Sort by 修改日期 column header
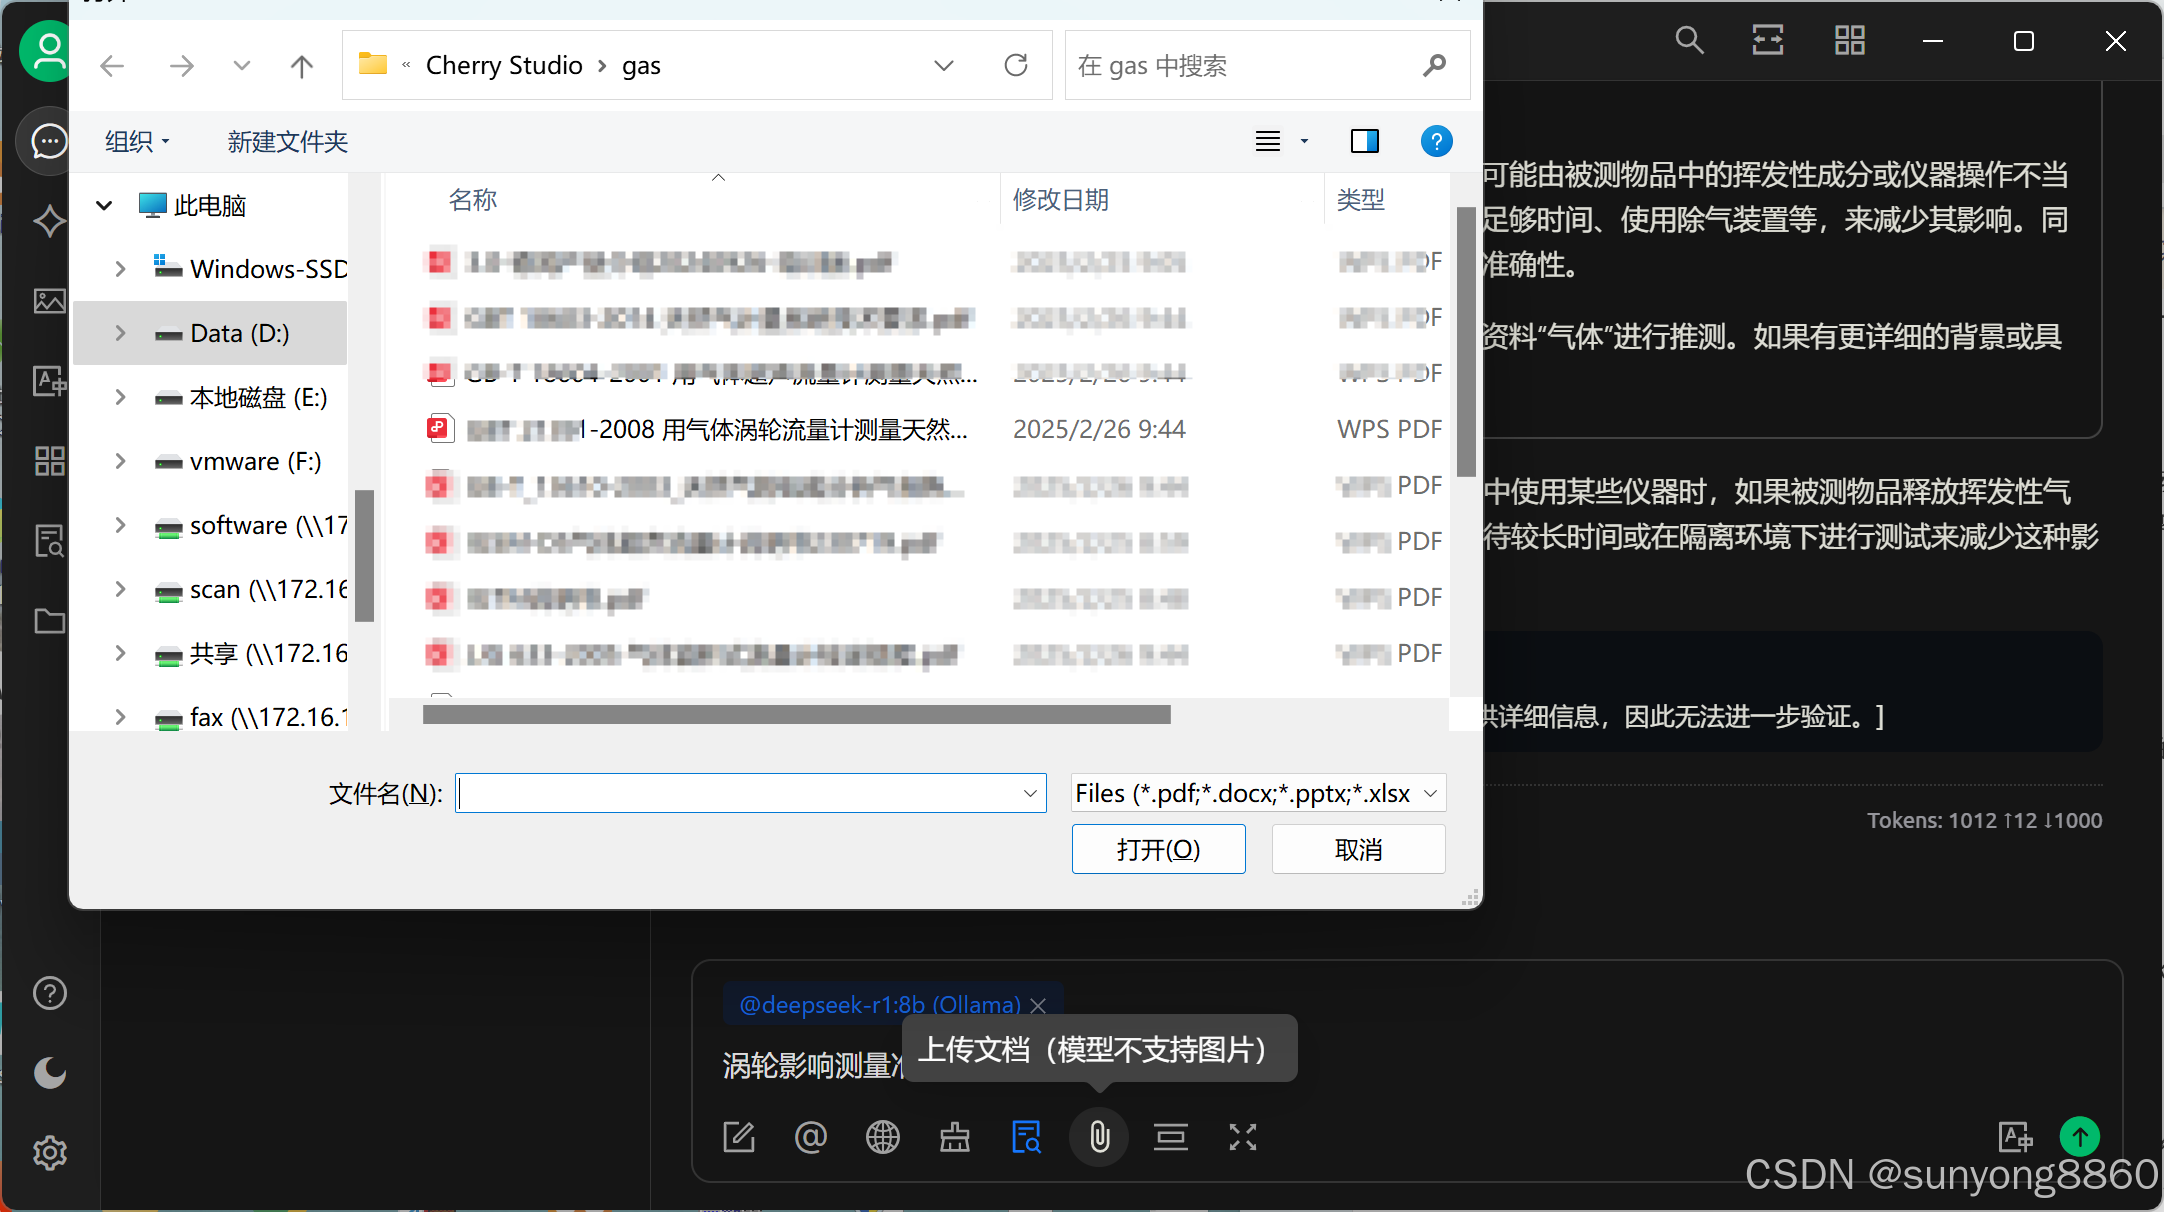2164x1212 pixels. [1060, 199]
